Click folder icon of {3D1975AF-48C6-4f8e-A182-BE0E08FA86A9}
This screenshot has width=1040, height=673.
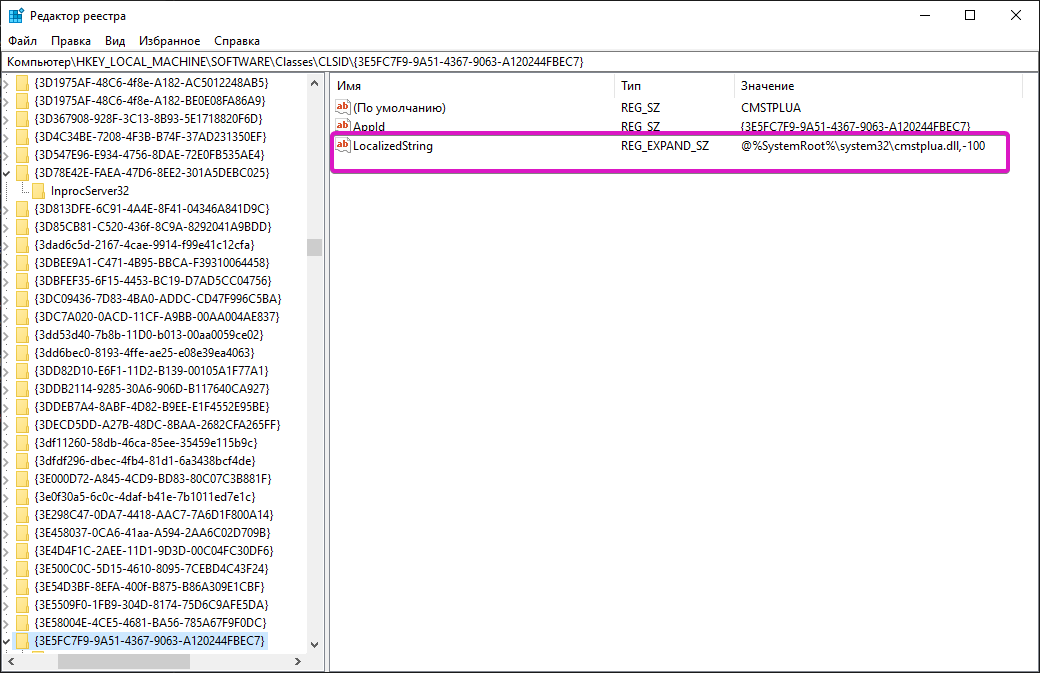[23, 101]
